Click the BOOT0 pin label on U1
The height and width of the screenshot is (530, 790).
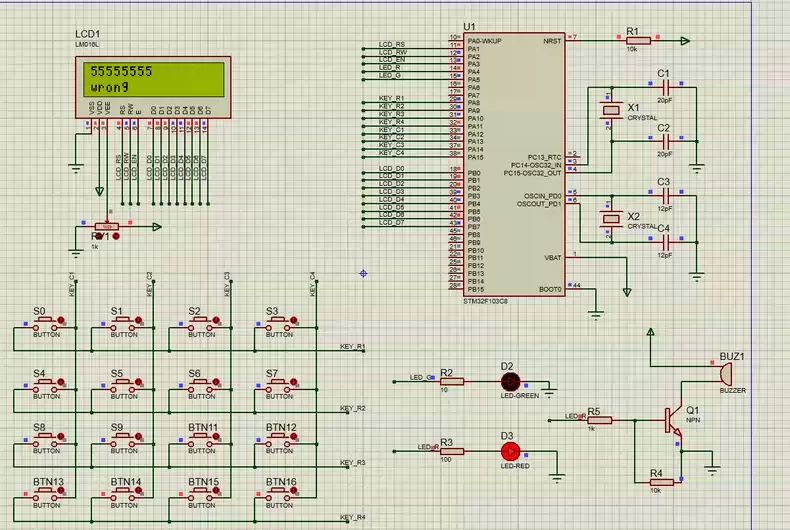pyautogui.click(x=550, y=290)
